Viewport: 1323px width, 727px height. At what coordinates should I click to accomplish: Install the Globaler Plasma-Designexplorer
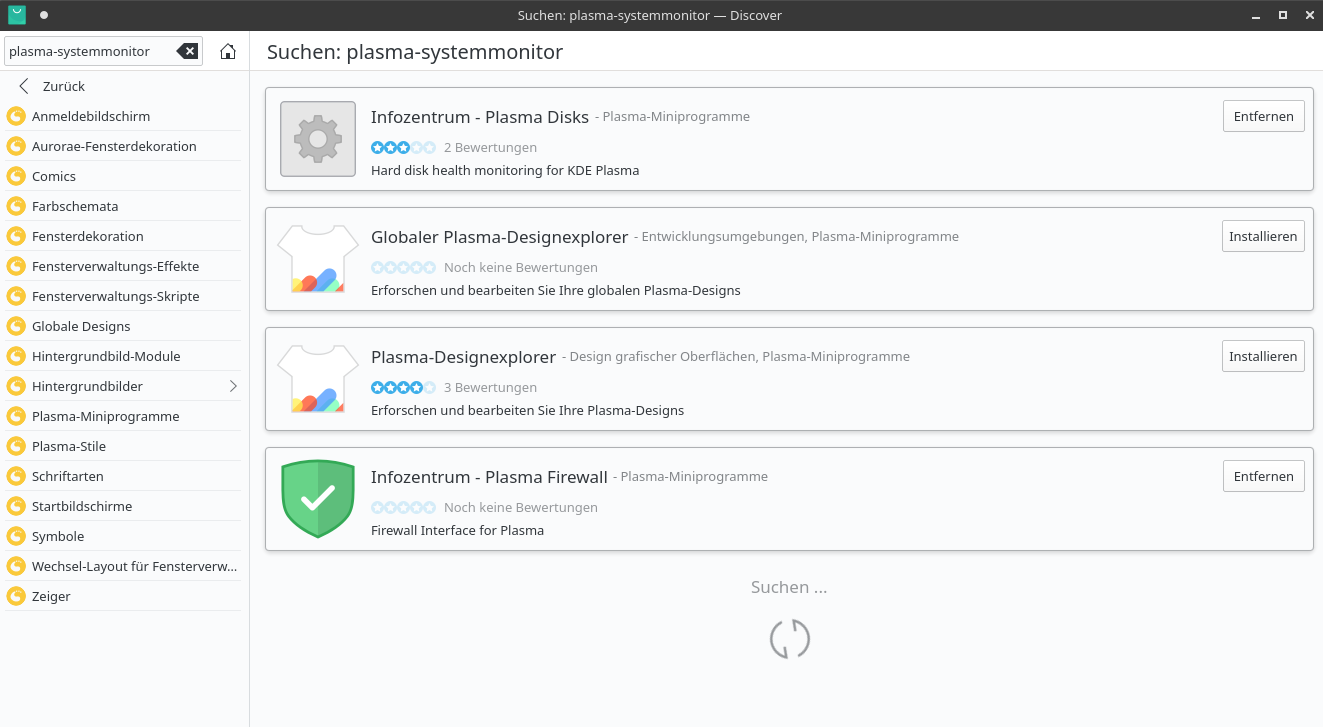coord(1263,235)
